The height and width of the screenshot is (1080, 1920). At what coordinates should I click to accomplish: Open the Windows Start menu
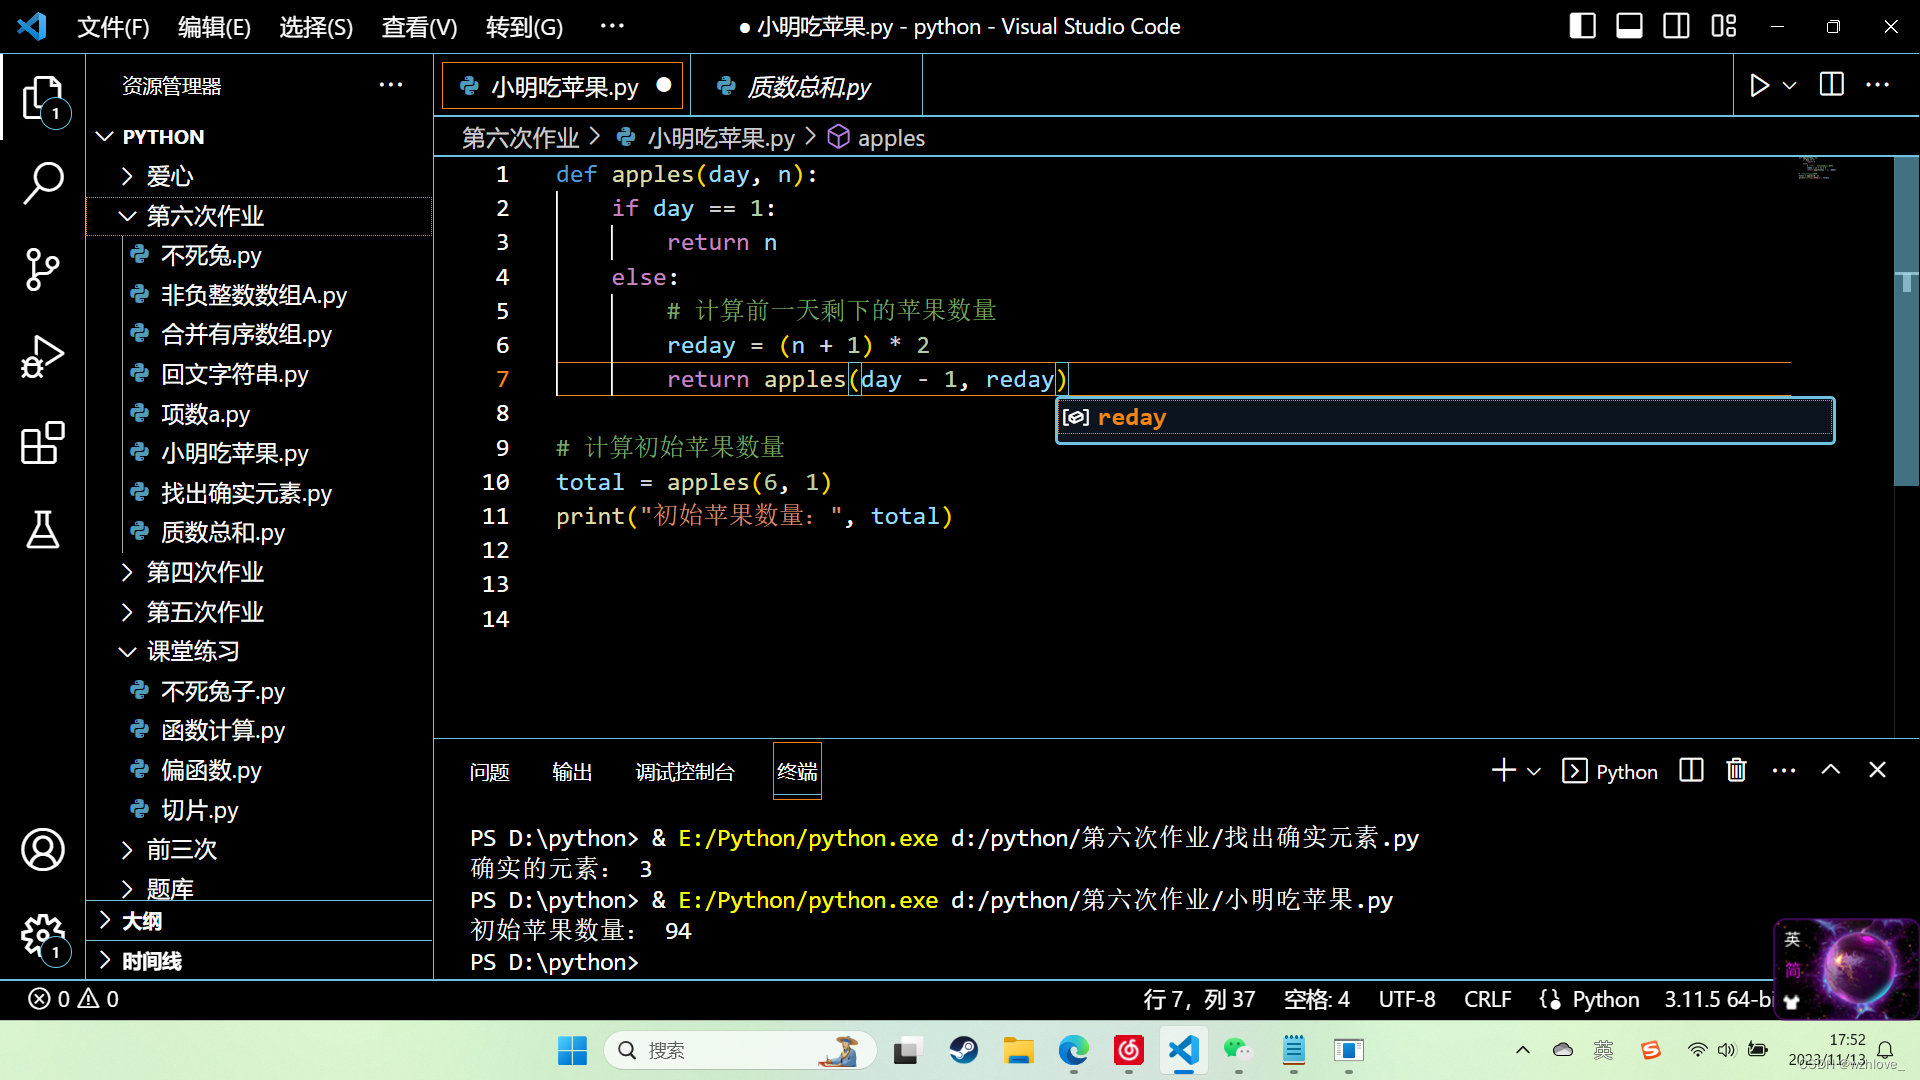573,1050
